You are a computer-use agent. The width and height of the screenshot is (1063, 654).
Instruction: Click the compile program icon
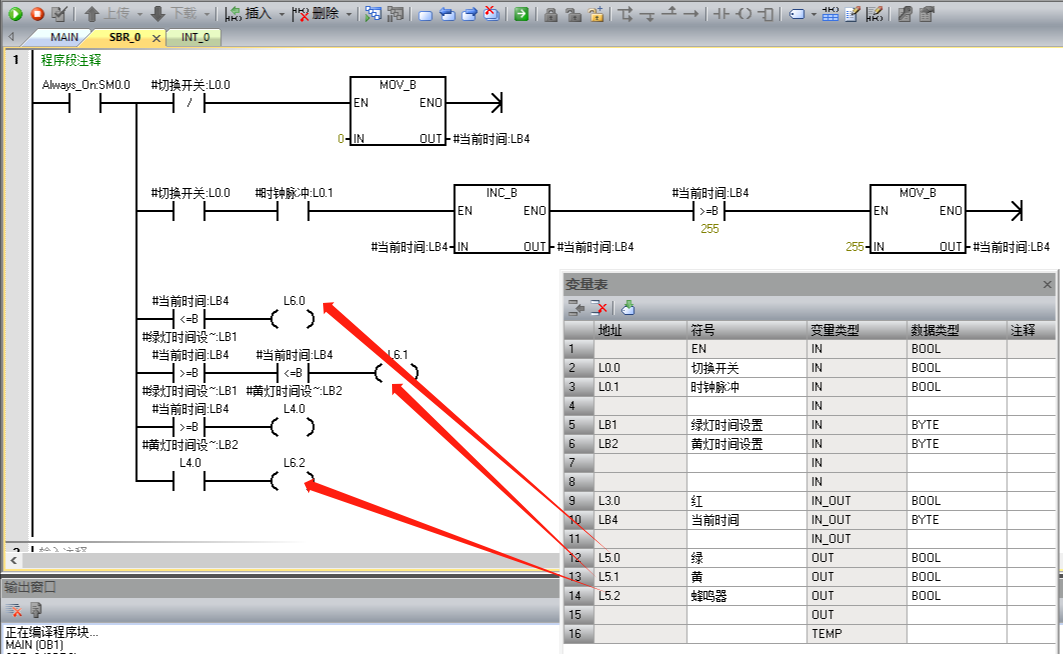point(60,14)
